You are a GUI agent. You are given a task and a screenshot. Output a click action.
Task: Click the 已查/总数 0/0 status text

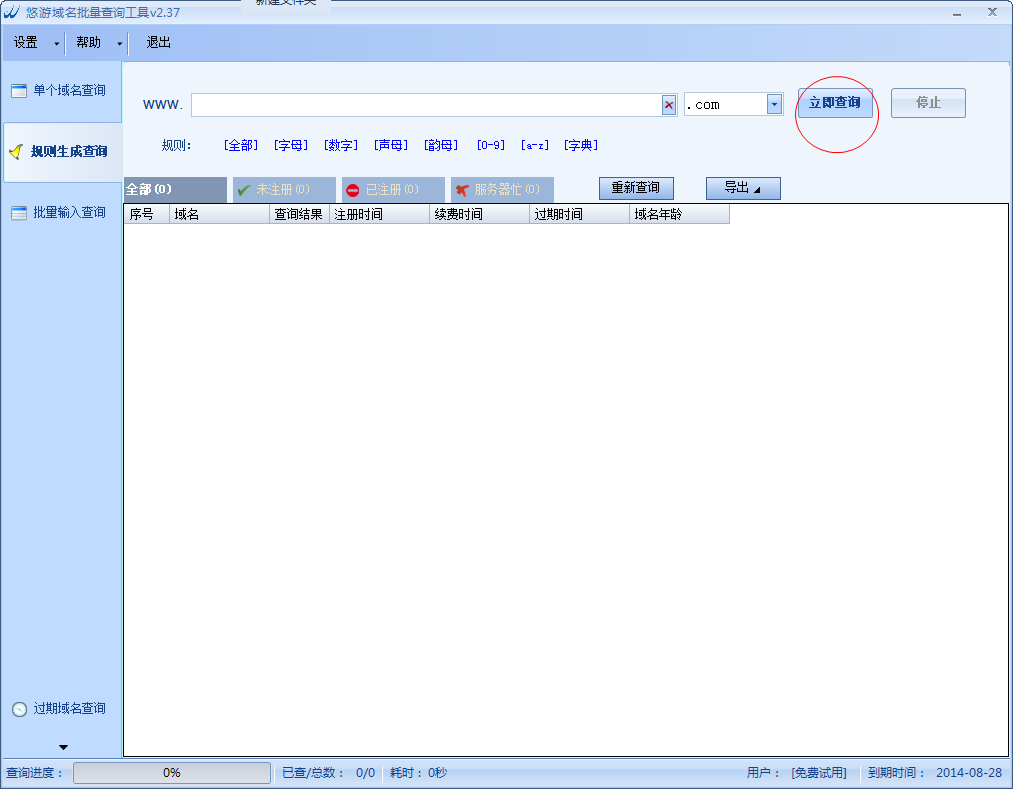[x=328, y=773]
